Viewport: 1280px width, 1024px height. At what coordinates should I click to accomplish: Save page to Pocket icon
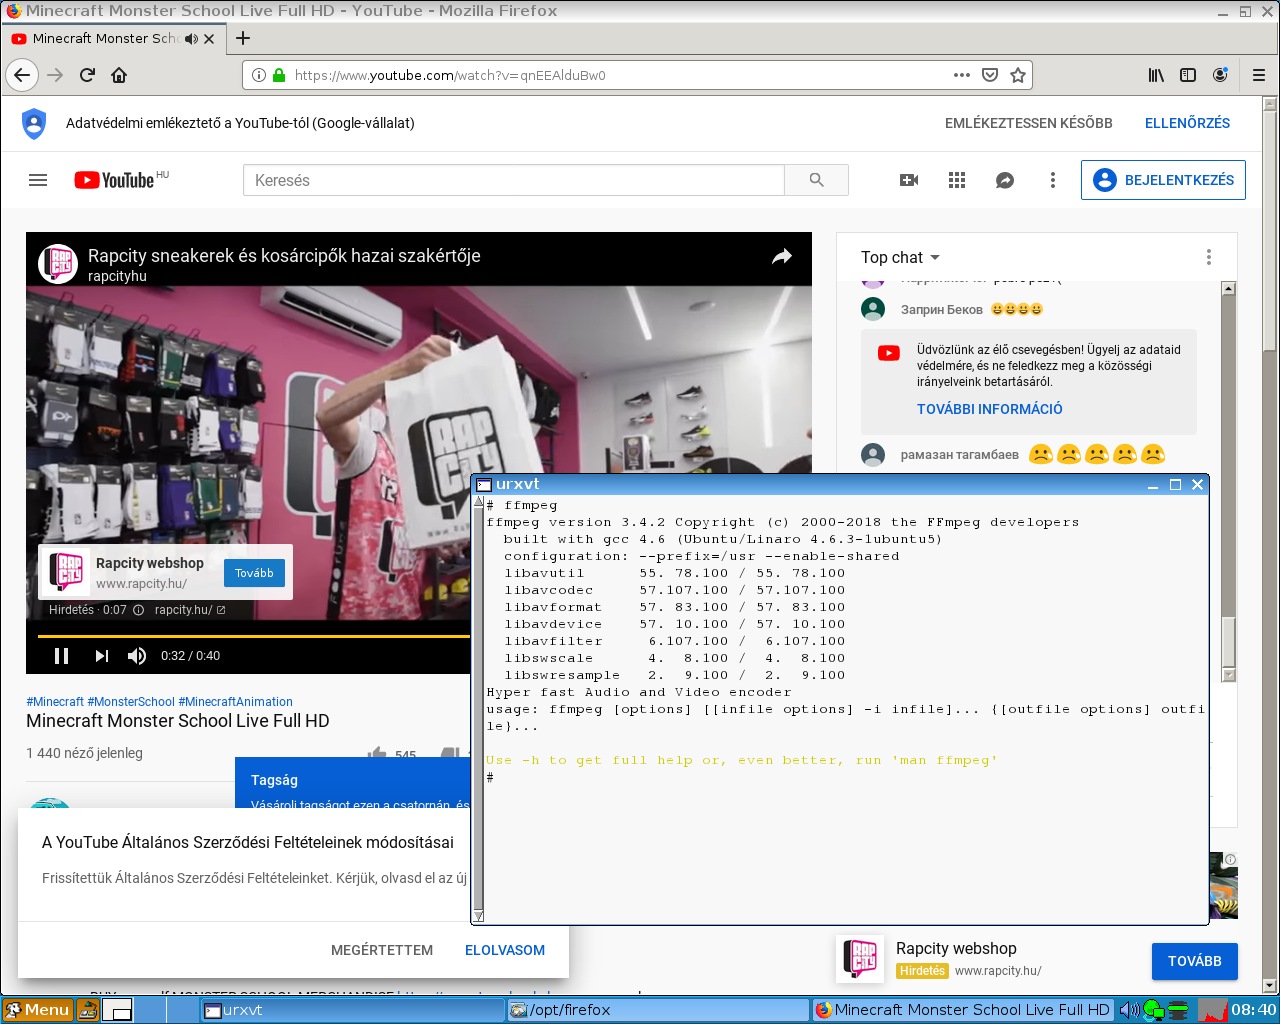point(990,75)
